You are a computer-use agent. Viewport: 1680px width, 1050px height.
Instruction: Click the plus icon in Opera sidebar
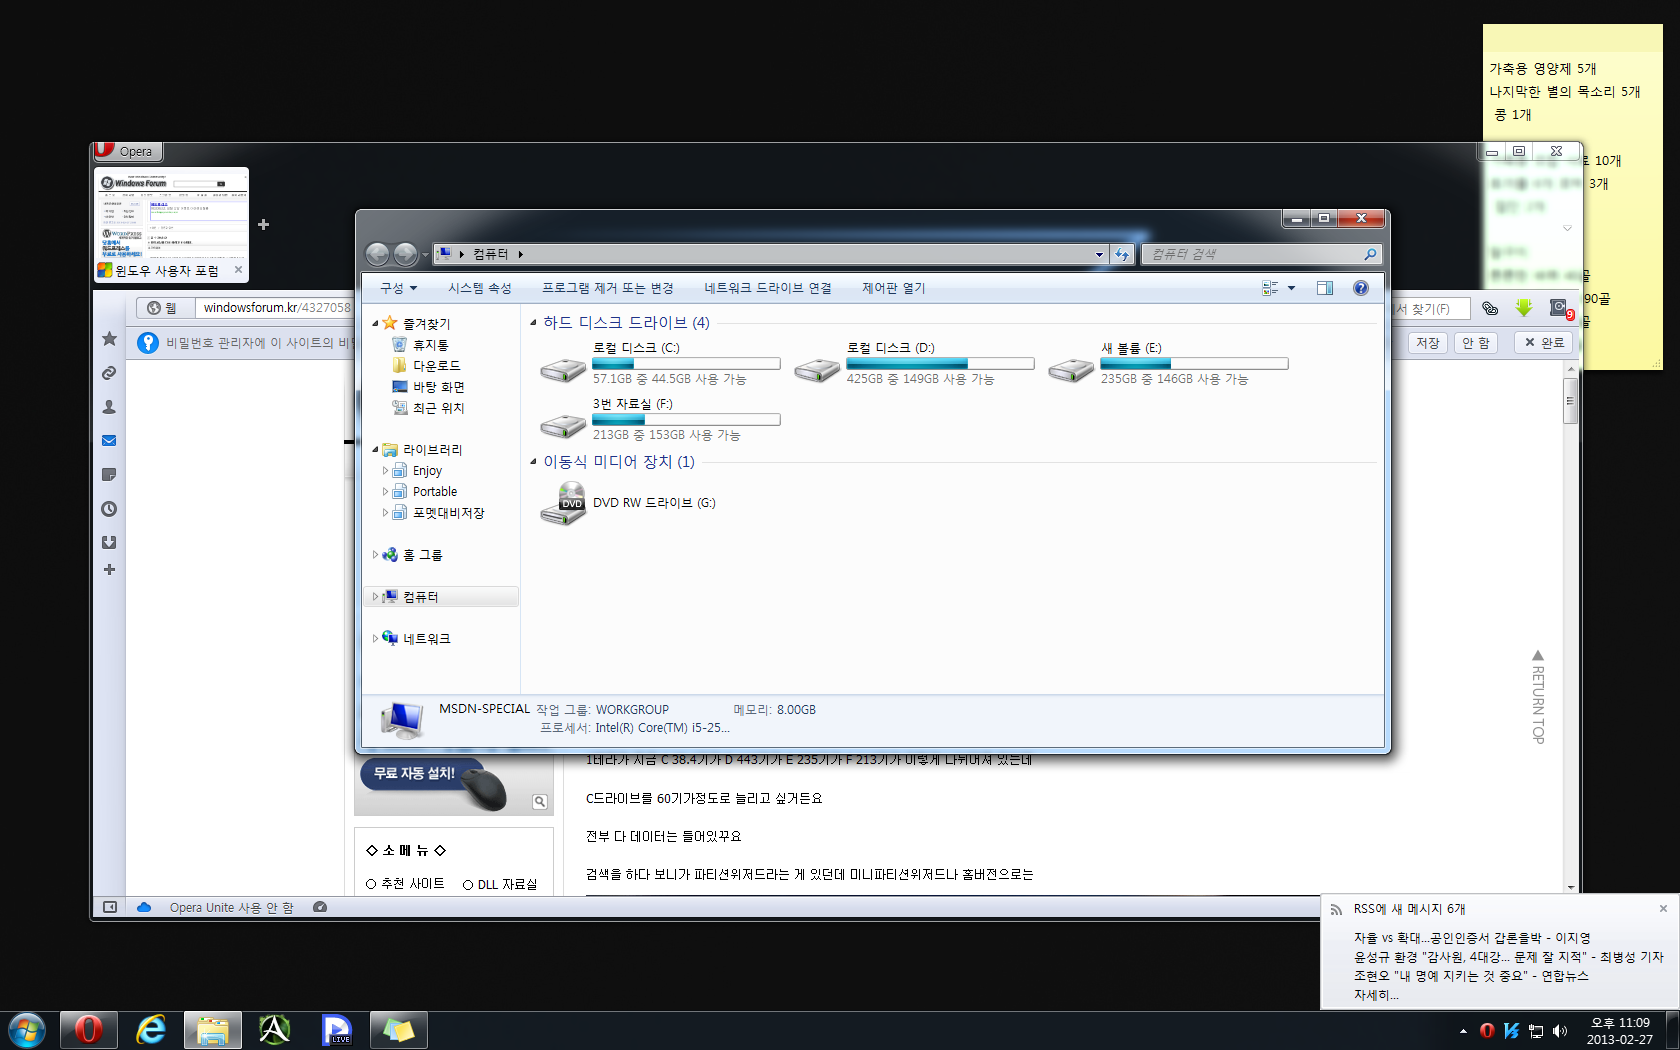pyautogui.click(x=109, y=570)
